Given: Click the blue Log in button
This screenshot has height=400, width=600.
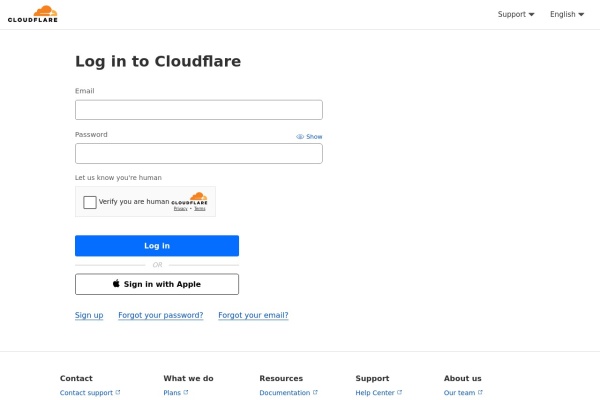Looking at the screenshot, I should 157,246.
